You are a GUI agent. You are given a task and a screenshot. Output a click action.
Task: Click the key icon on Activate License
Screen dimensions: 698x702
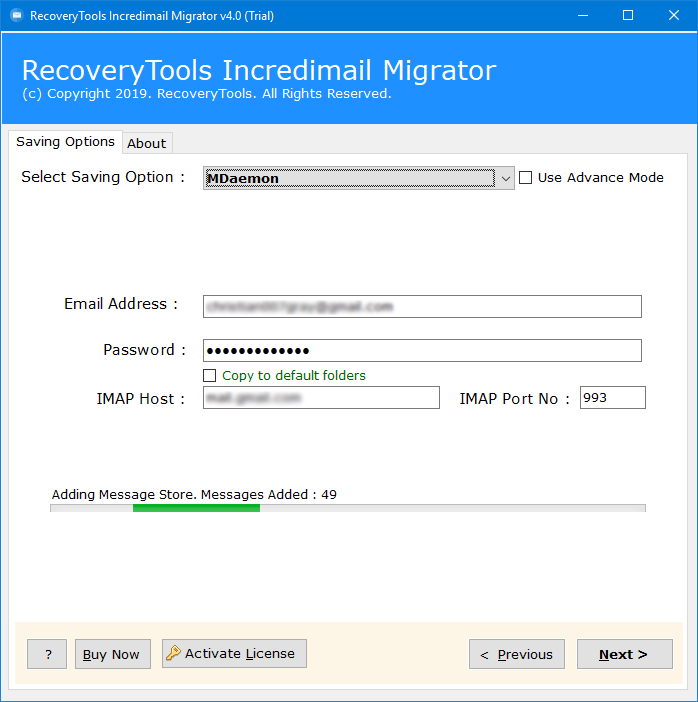point(173,653)
